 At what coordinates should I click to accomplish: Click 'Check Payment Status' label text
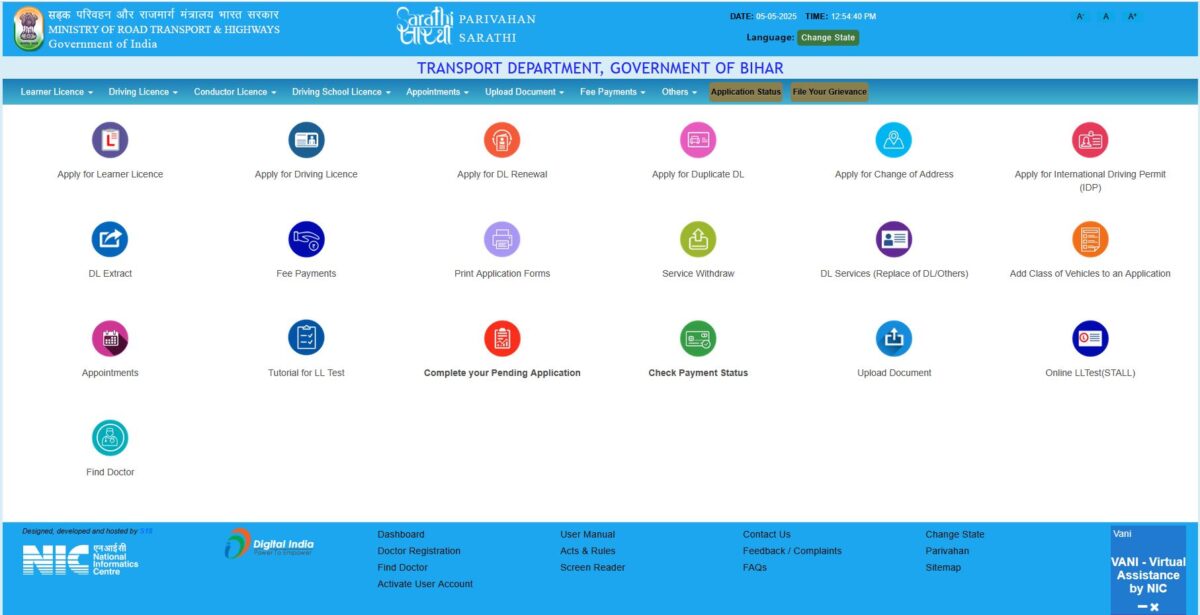coord(698,373)
